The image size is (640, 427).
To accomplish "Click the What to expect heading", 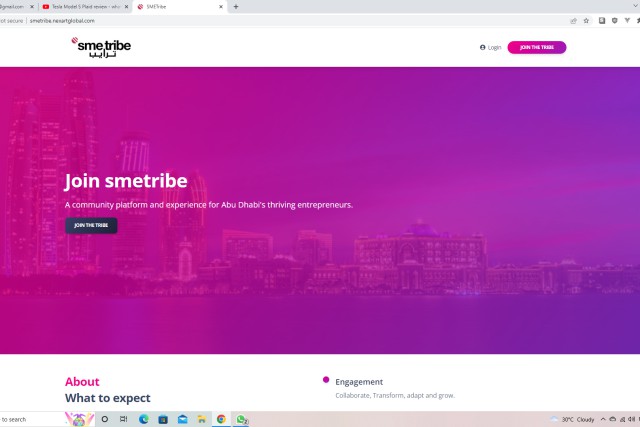I will coord(108,398).
